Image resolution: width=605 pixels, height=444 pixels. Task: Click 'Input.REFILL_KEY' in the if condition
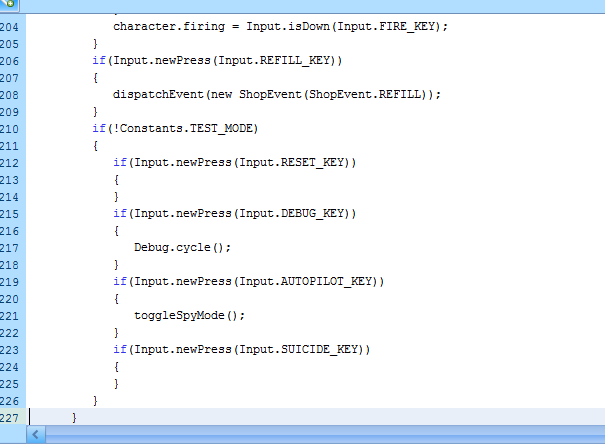[274, 61]
